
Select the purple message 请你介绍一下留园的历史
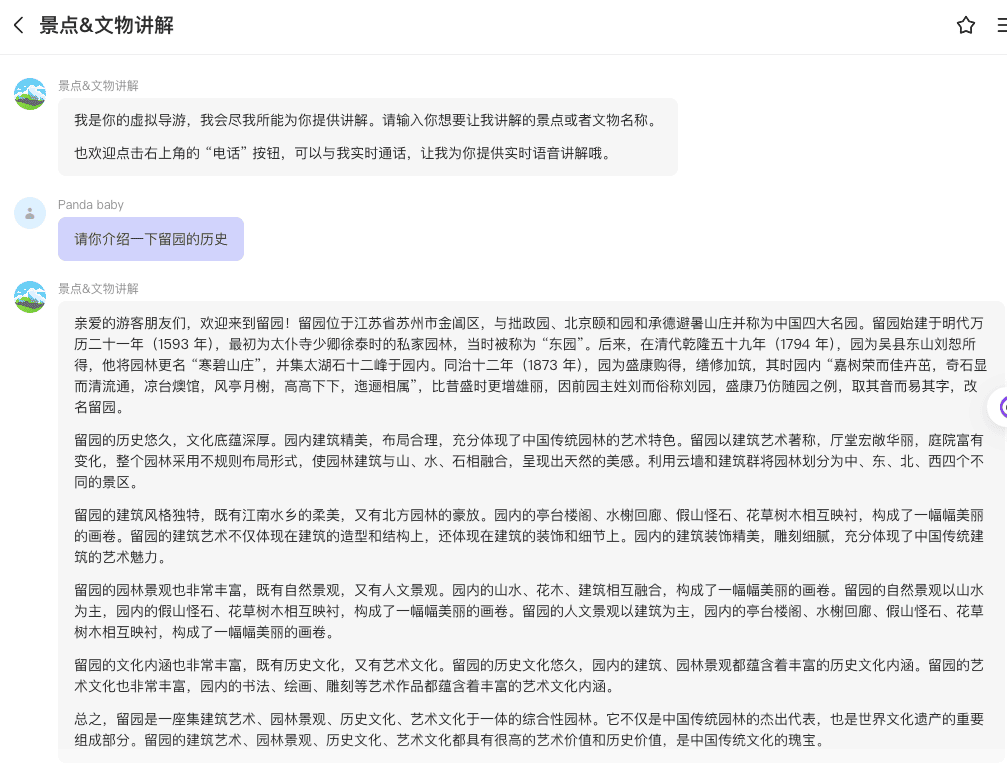(151, 240)
